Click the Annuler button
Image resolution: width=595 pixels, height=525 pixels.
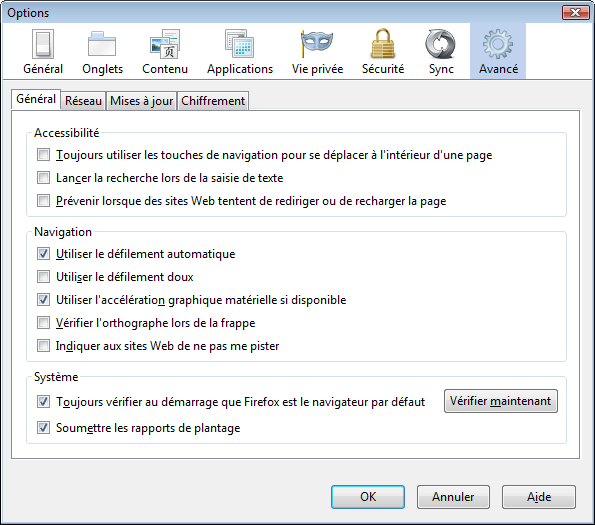tap(453, 497)
